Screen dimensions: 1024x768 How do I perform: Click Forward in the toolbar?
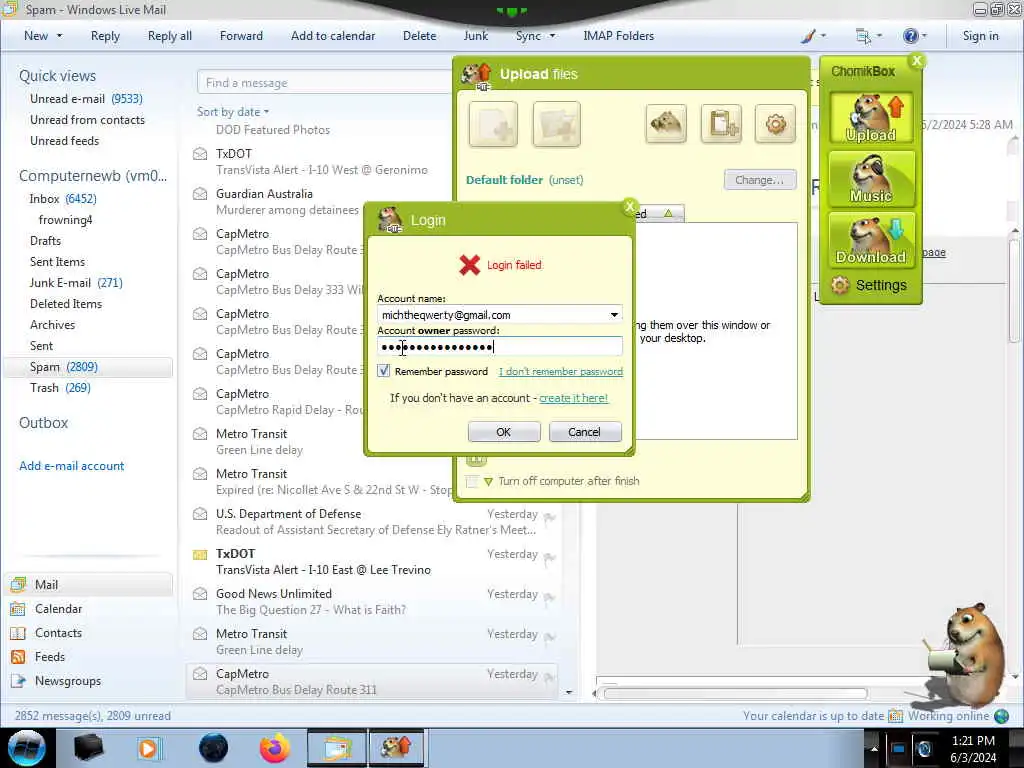pos(241,36)
